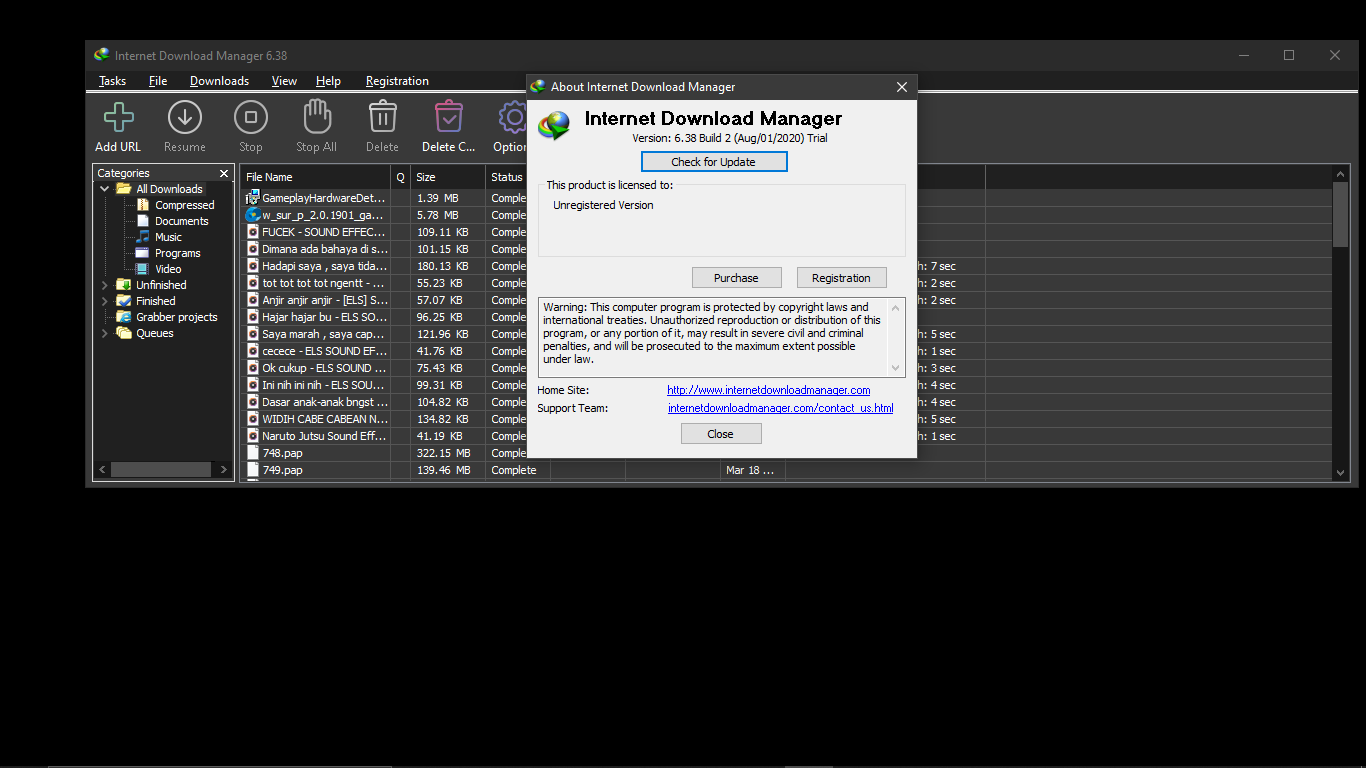Sort by Size column header
1366x768 pixels.
pyautogui.click(x=448, y=177)
